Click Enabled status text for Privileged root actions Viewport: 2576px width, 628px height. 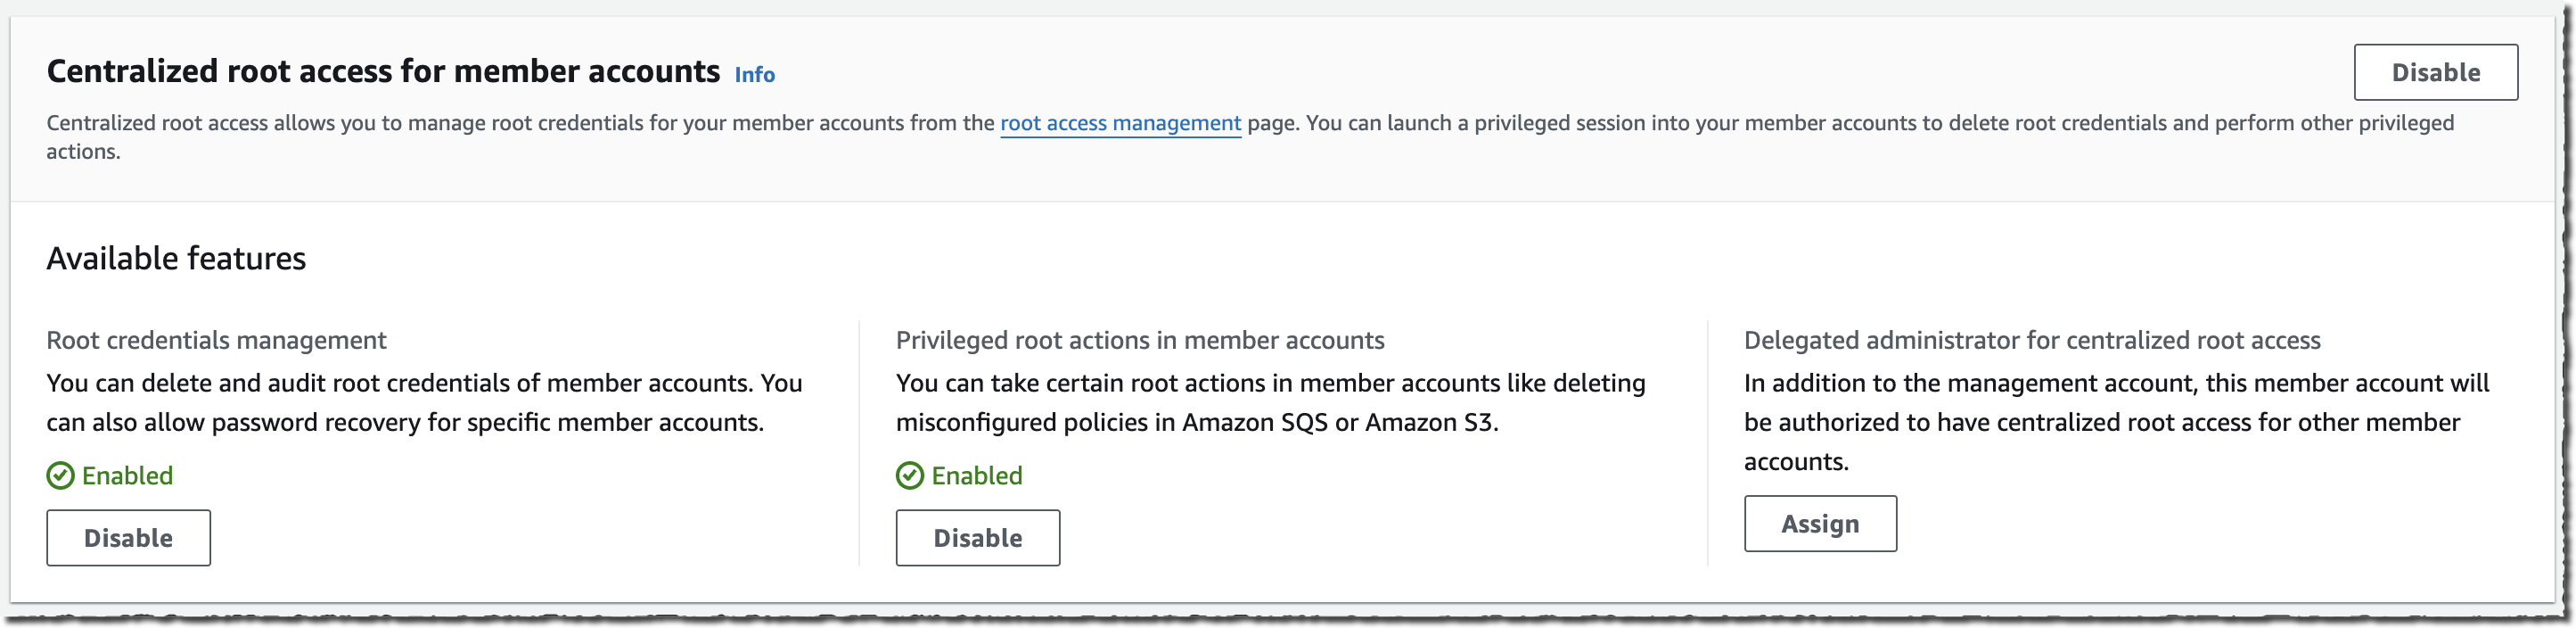click(976, 476)
